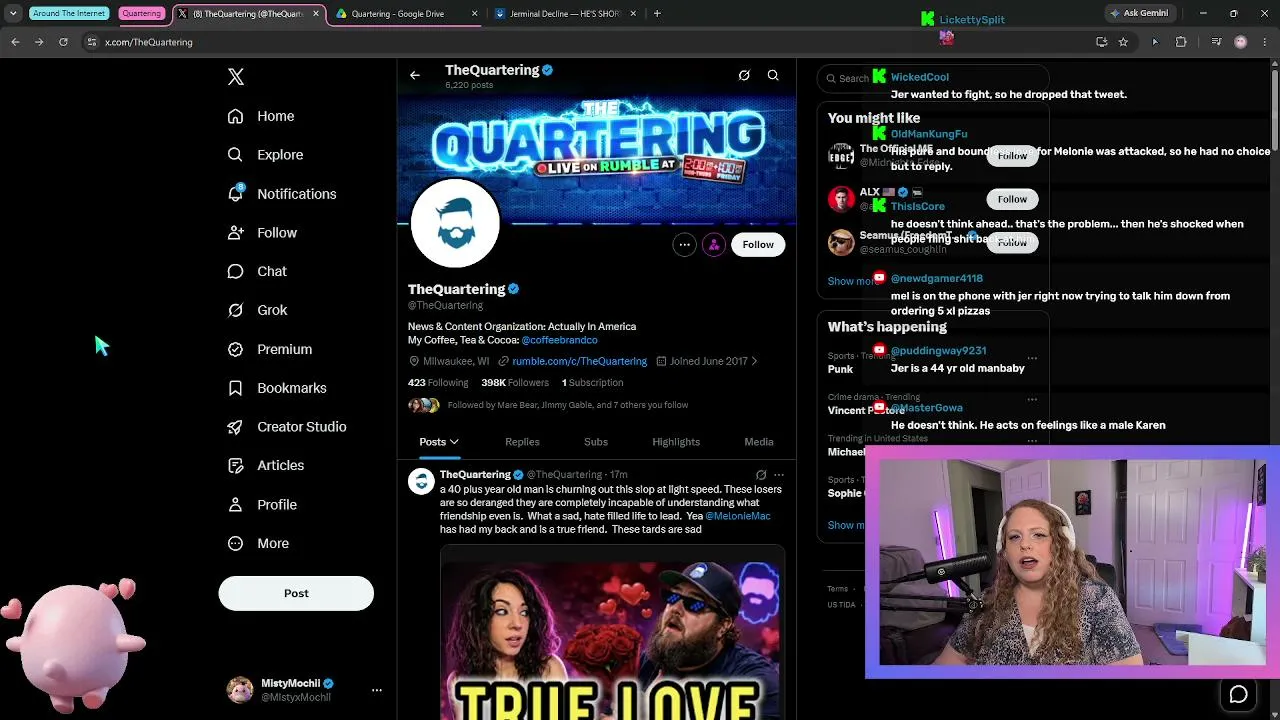Launch Grok from the sidebar icon
Viewport: 1280px width, 720px height.
[x=235, y=310]
